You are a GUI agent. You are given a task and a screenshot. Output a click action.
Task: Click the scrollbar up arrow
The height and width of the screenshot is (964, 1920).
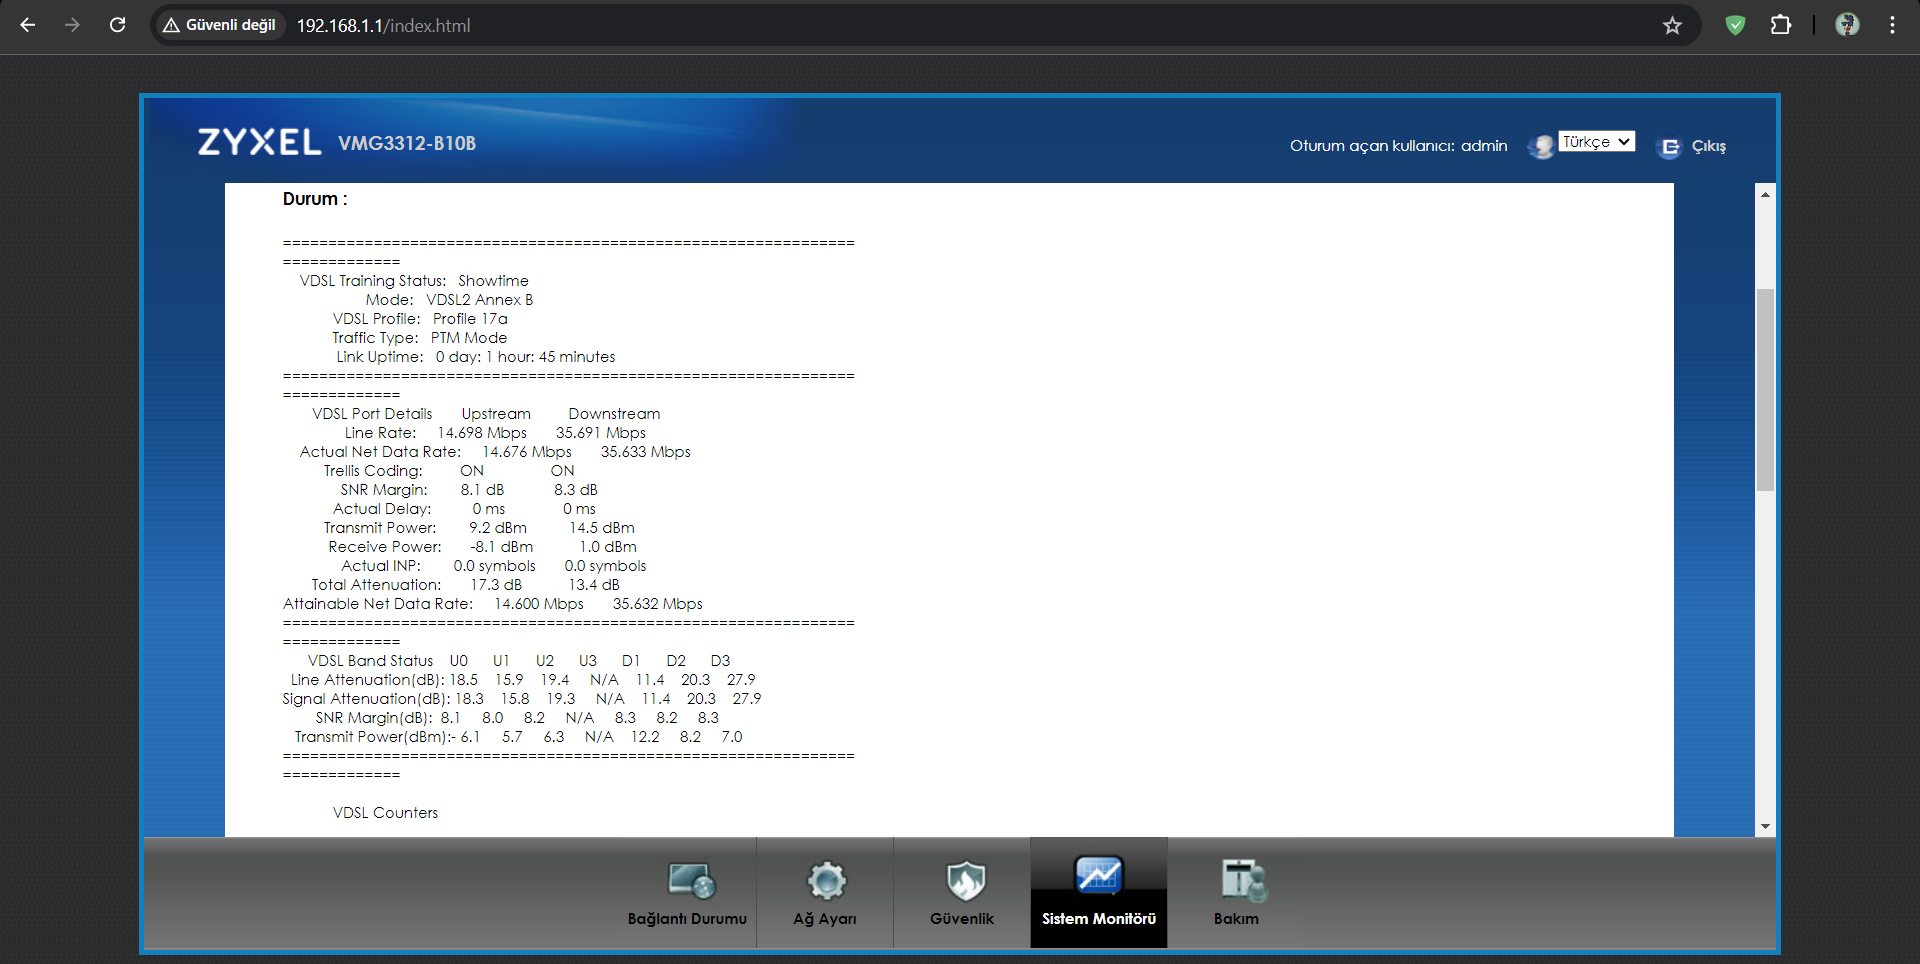tap(1765, 194)
